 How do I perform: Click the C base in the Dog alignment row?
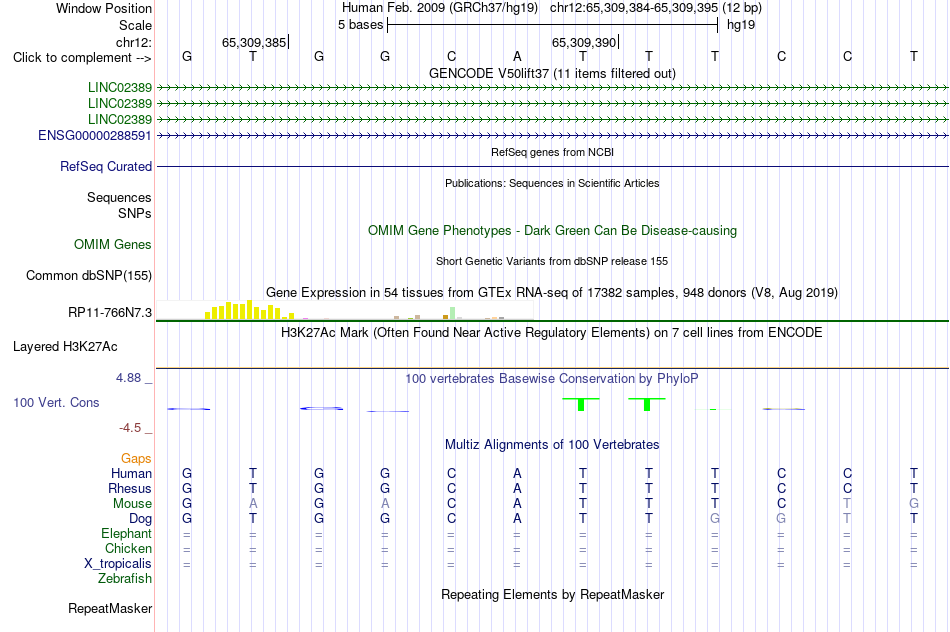[451, 518]
